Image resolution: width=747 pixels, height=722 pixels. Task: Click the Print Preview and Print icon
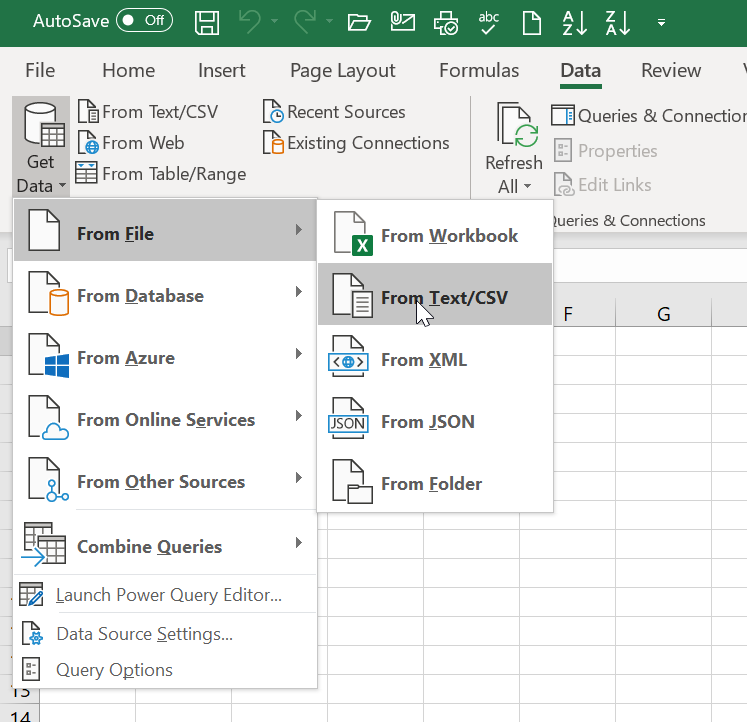[x=446, y=22]
